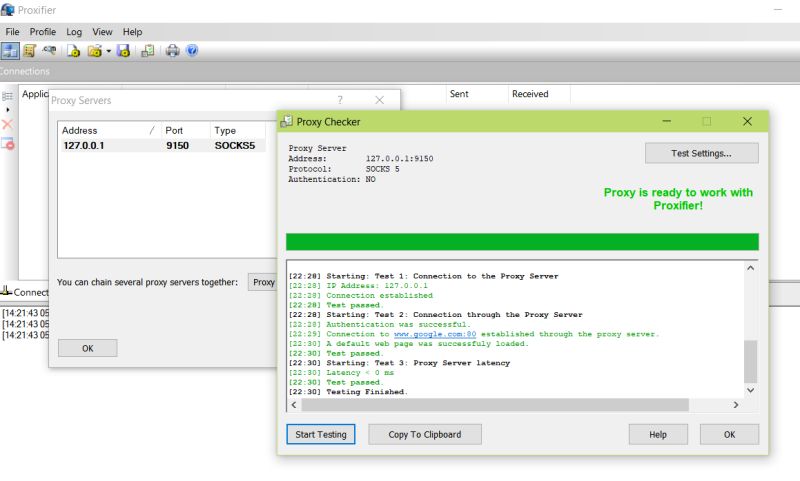The height and width of the screenshot is (481, 800).
Task: Click OK in the Proxy Servers dialog
Action: pyautogui.click(x=88, y=348)
